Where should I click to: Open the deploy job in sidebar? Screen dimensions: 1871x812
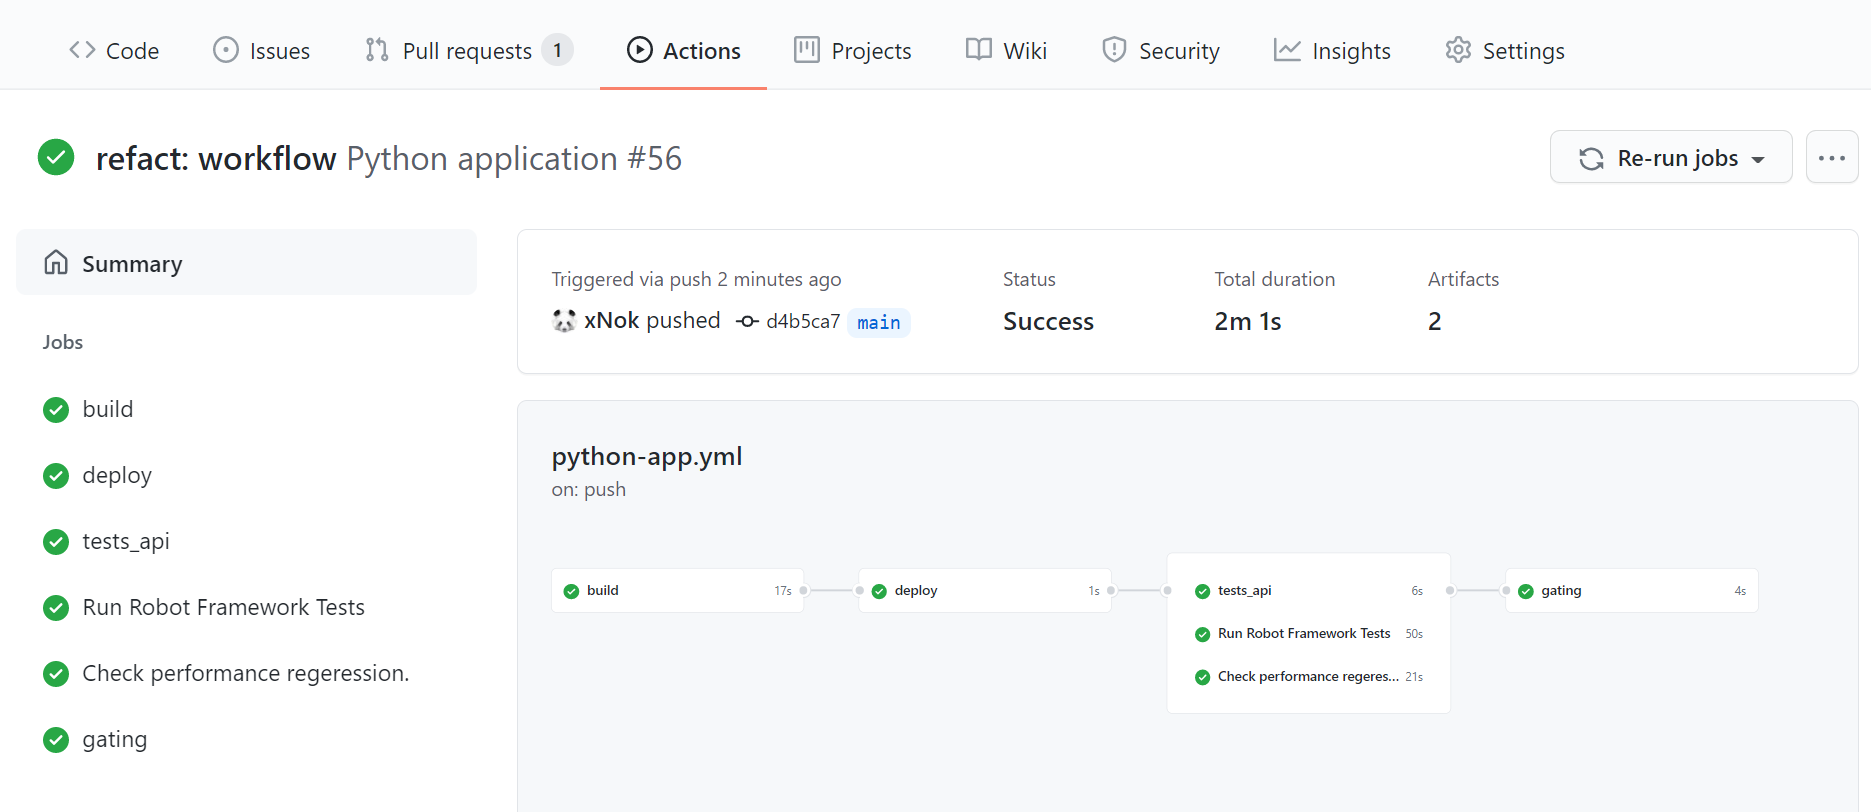116,475
